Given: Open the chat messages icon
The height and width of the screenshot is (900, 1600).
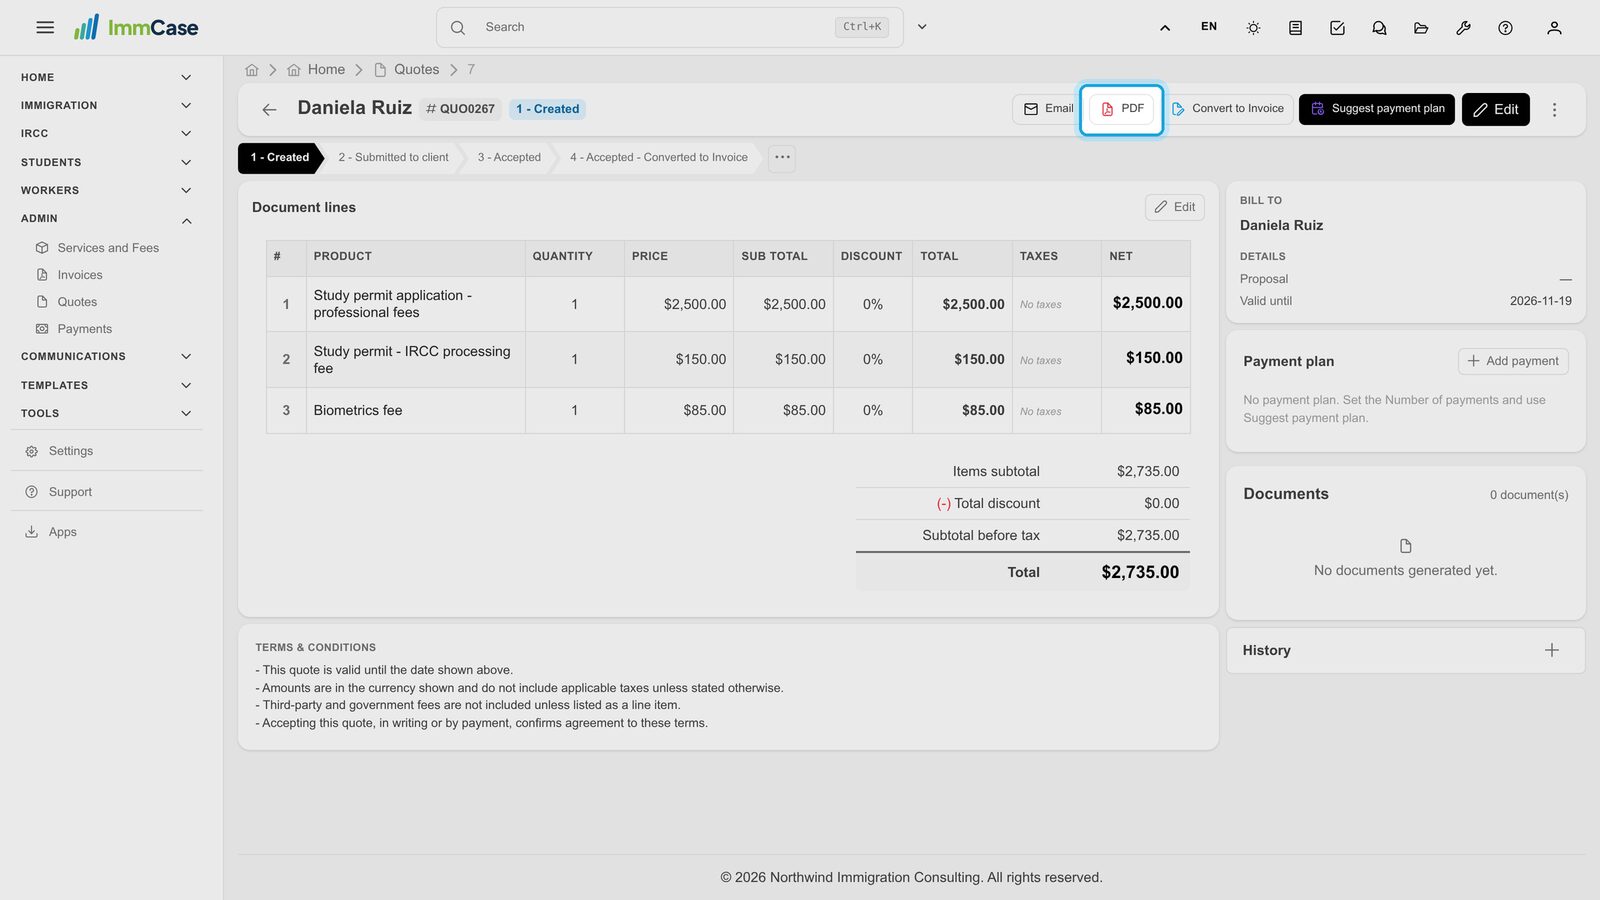Looking at the screenshot, I should point(1379,28).
